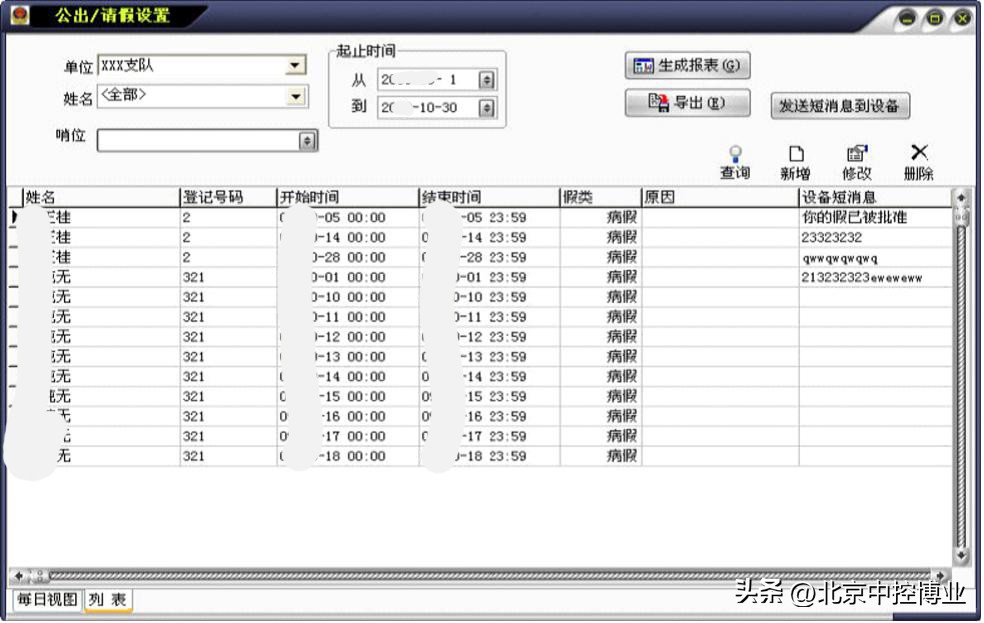Screen dimensions: 984x623
Task: Click the 新增 (new) document icon
Action: coord(795,153)
